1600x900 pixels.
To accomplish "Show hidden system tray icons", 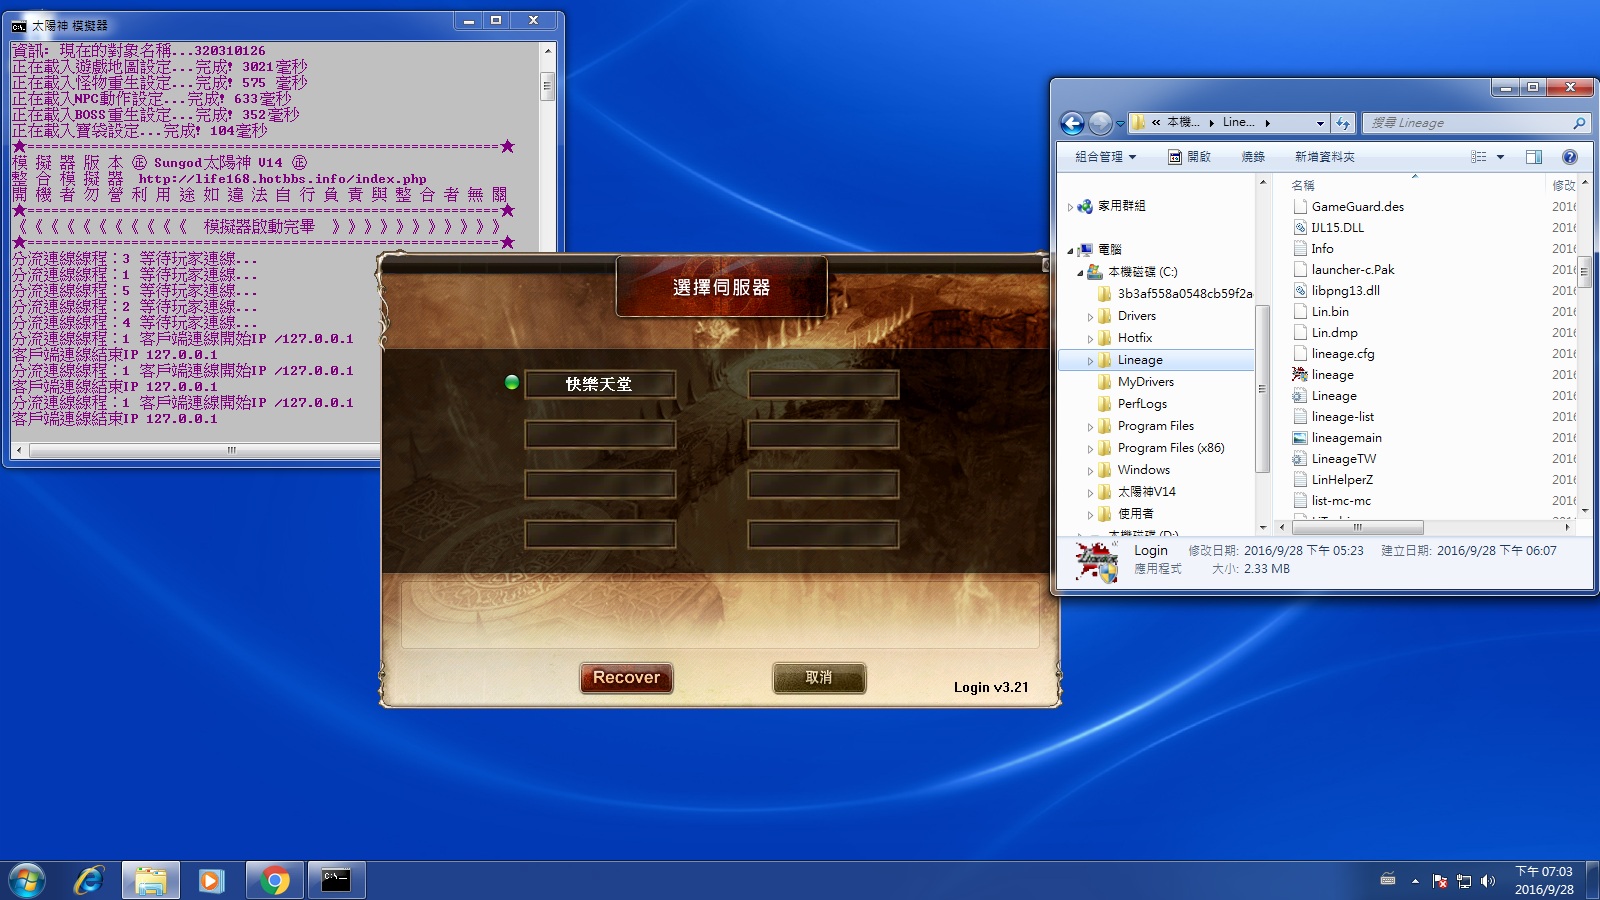I will [1415, 881].
